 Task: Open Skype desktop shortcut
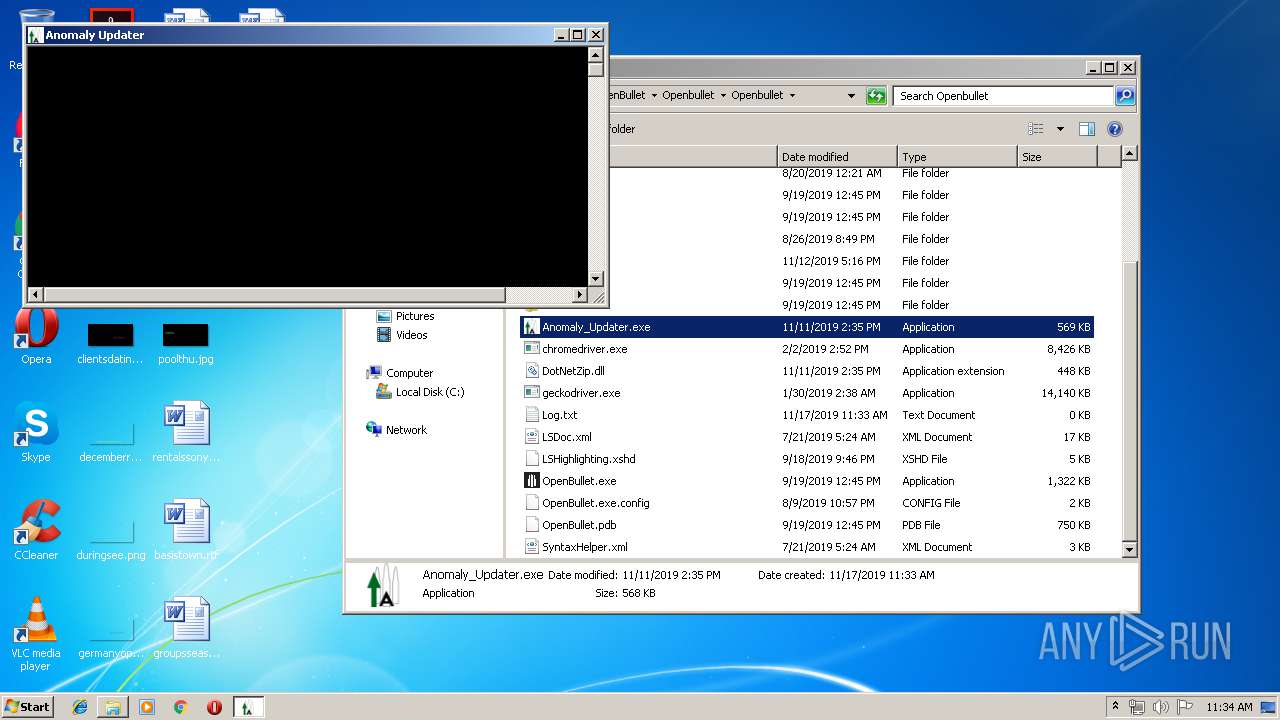tap(36, 433)
